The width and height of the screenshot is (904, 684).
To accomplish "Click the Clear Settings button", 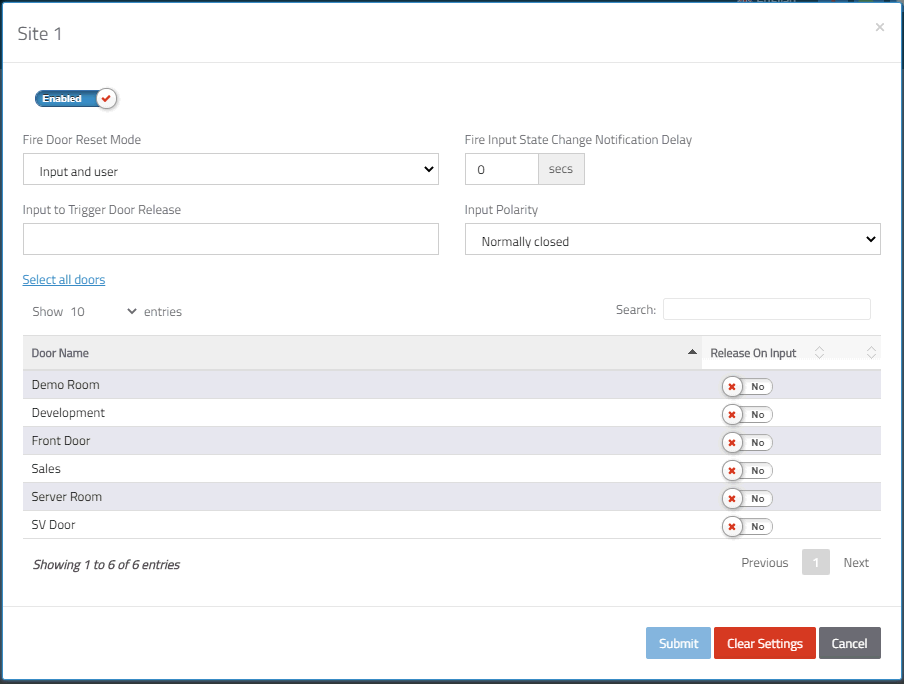I will pyautogui.click(x=764, y=643).
